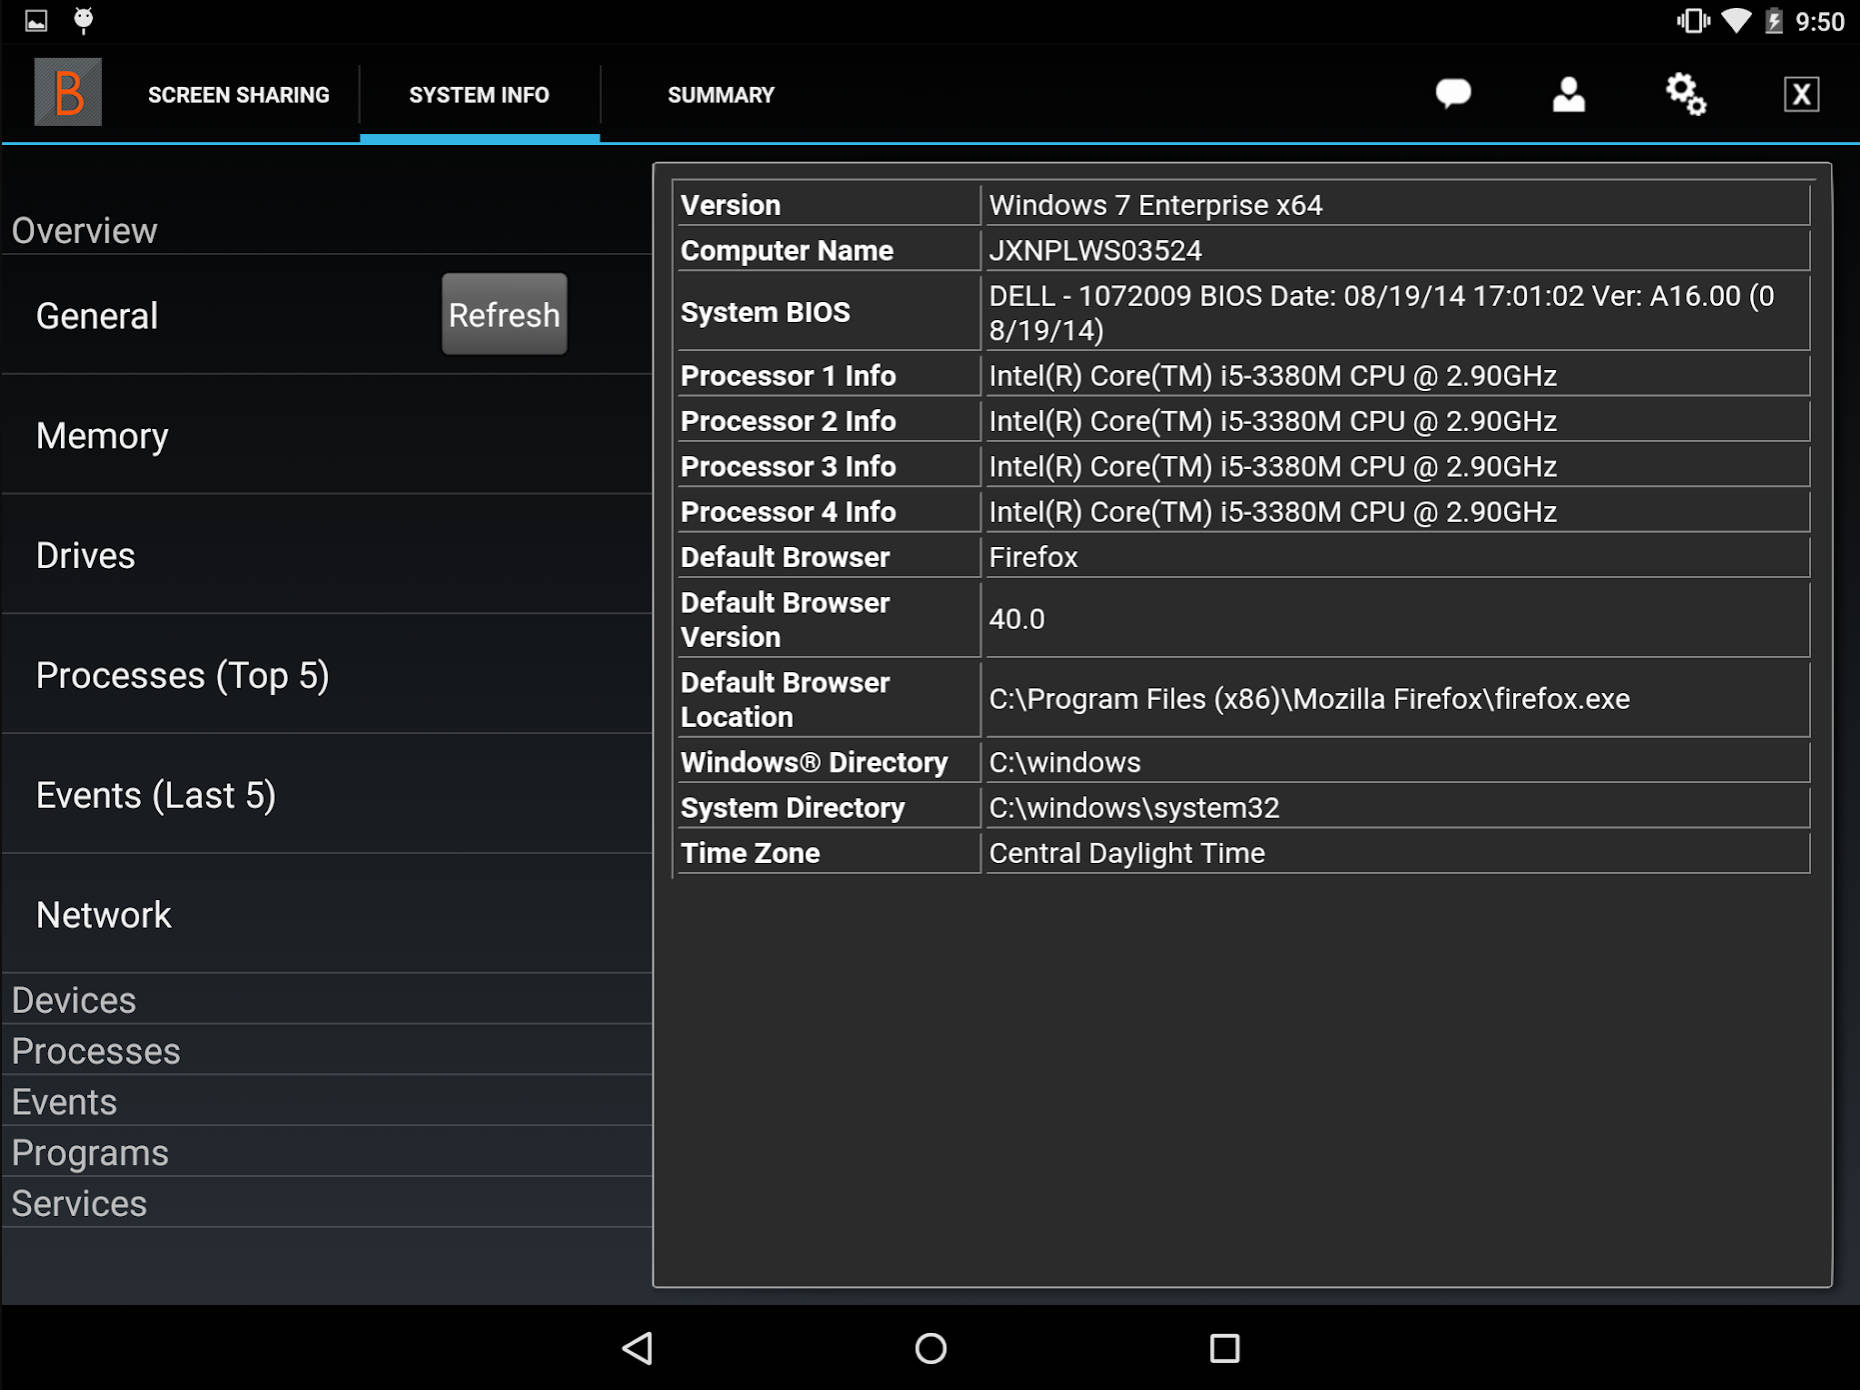
Task: Switch to Screen Sharing tab
Action: (x=238, y=95)
